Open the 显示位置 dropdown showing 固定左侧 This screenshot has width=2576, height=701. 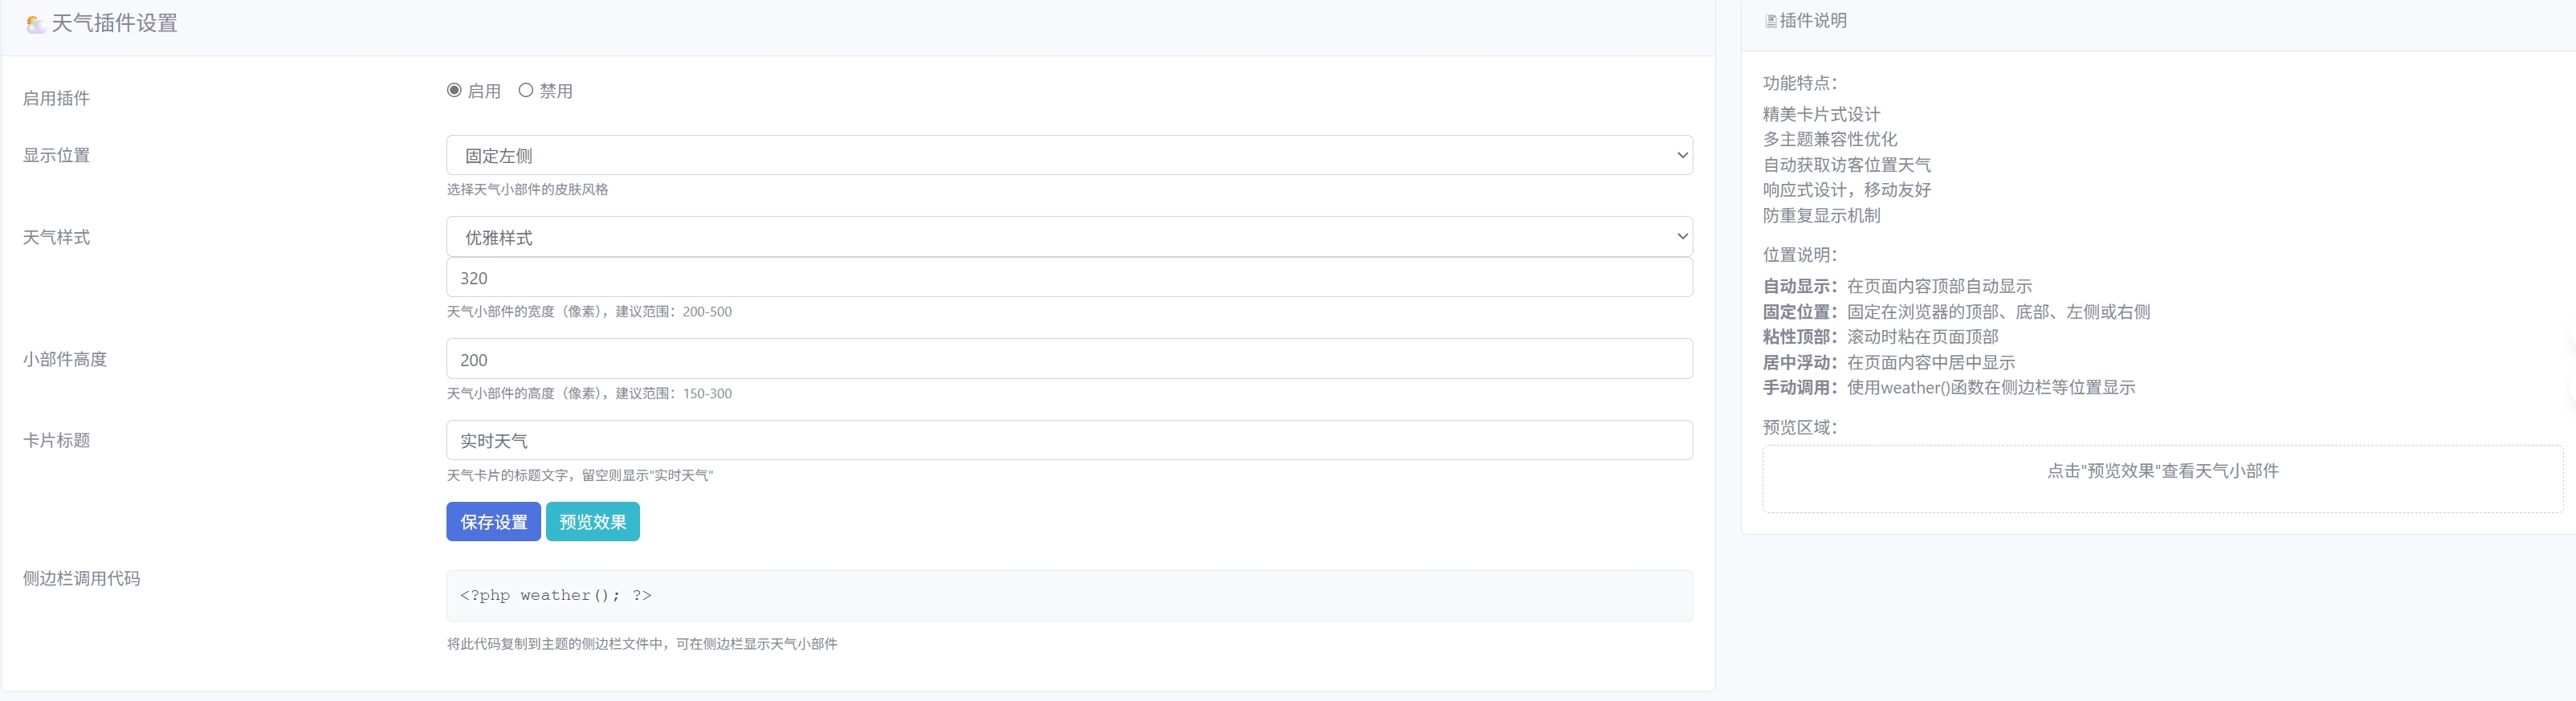coord(1068,155)
